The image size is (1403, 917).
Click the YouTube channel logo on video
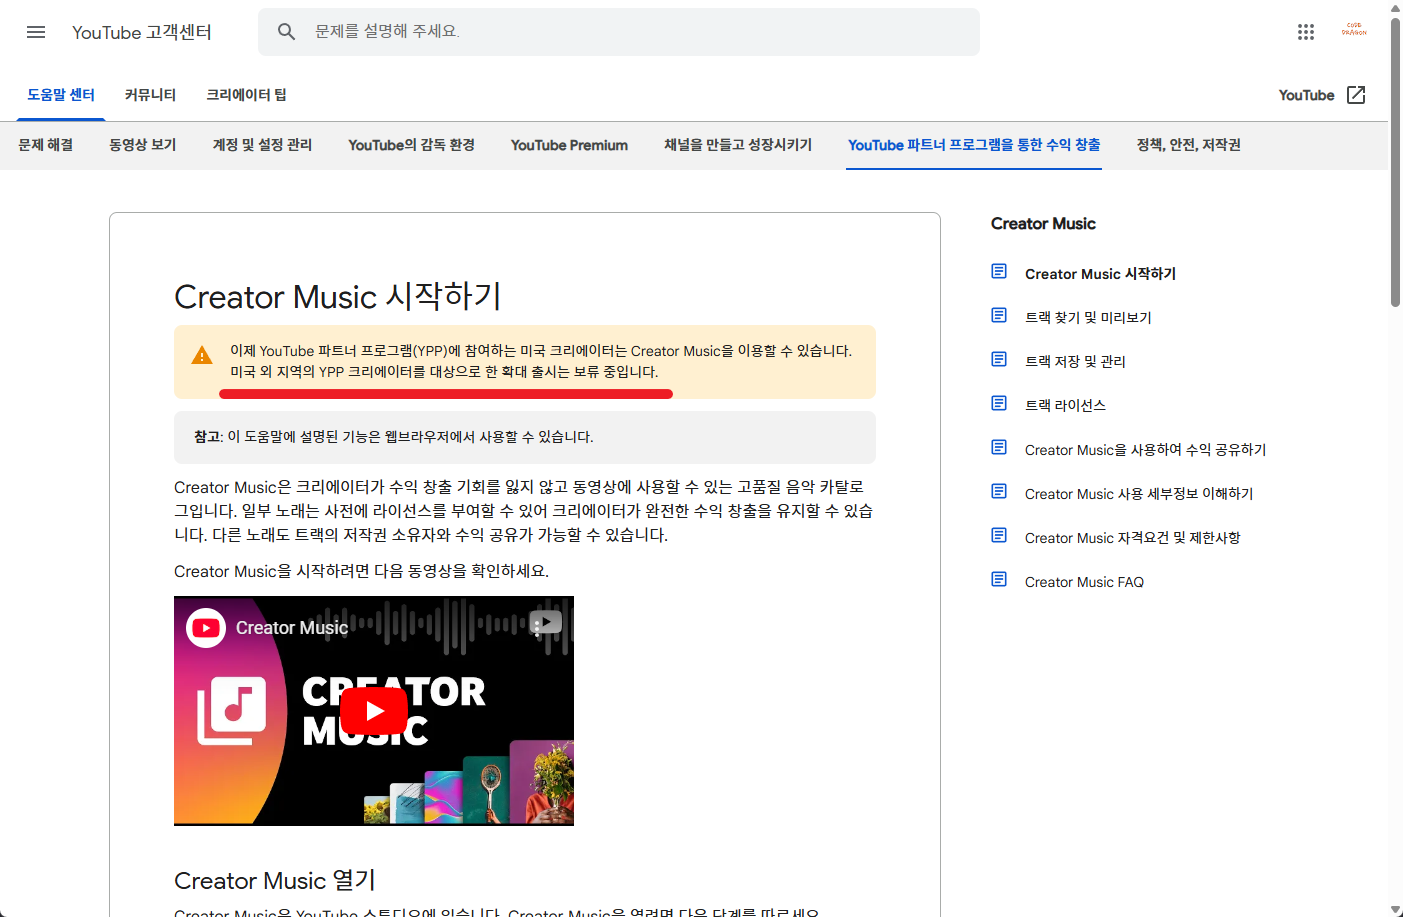click(206, 628)
